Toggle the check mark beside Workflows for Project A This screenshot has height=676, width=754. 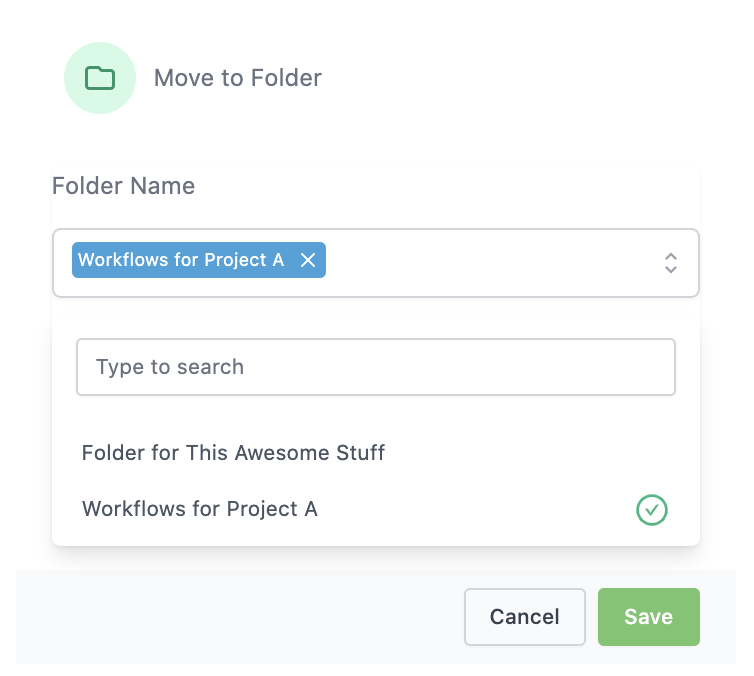pyautogui.click(x=651, y=510)
